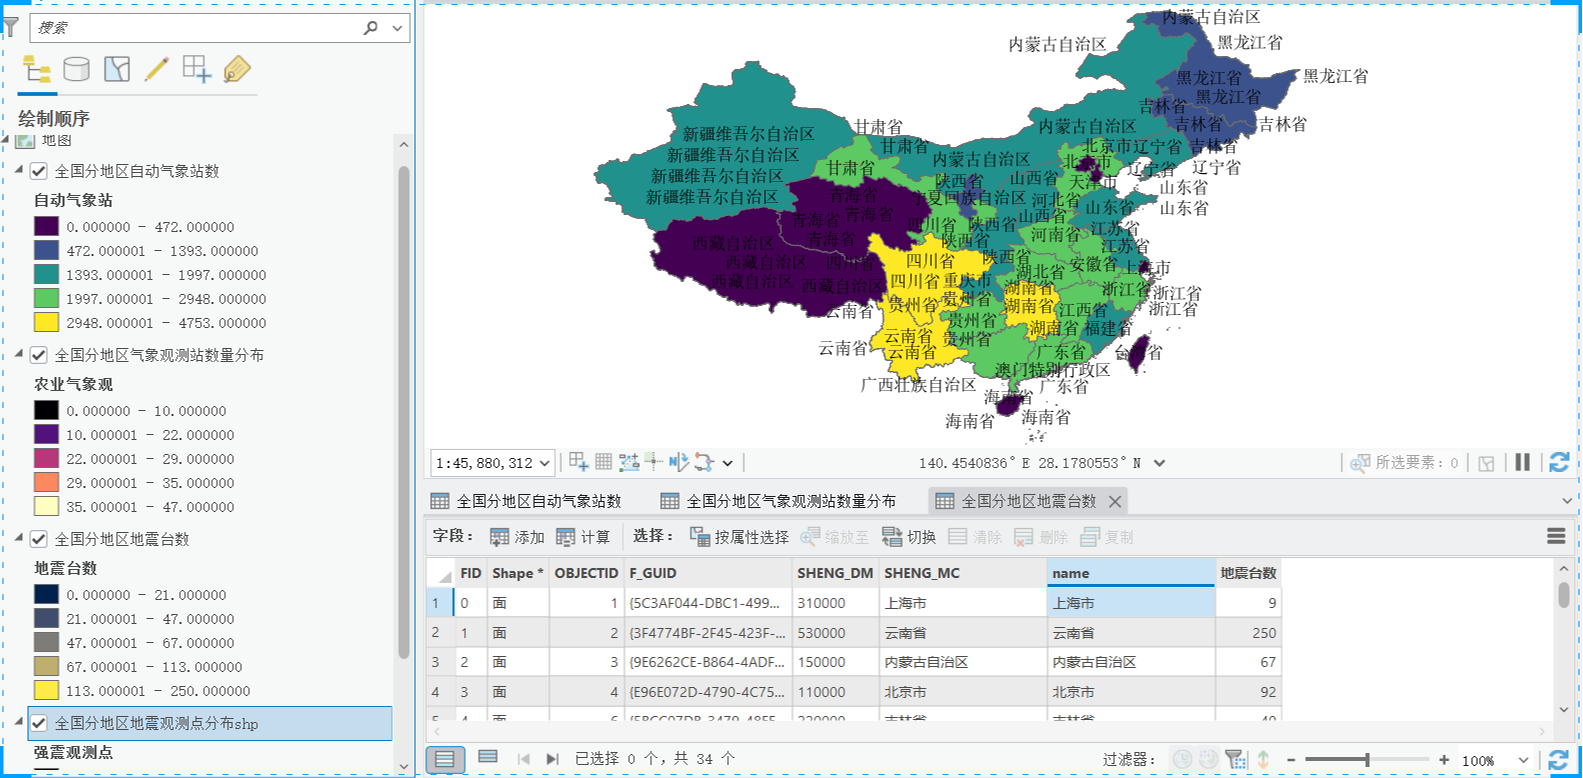Switch to List By Snapping view
Image resolution: width=1583 pixels, height=778 pixels.
tap(197, 69)
